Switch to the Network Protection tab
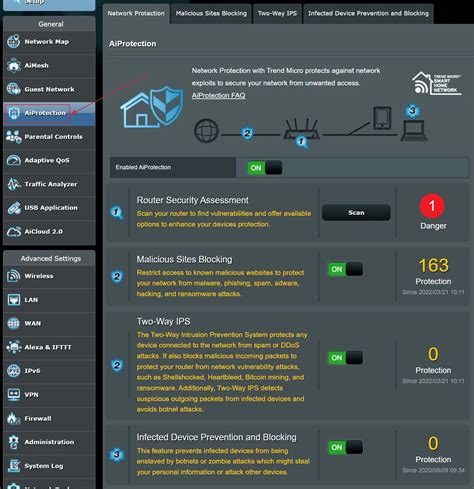The width and height of the screenshot is (474, 489). tap(136, 13)
